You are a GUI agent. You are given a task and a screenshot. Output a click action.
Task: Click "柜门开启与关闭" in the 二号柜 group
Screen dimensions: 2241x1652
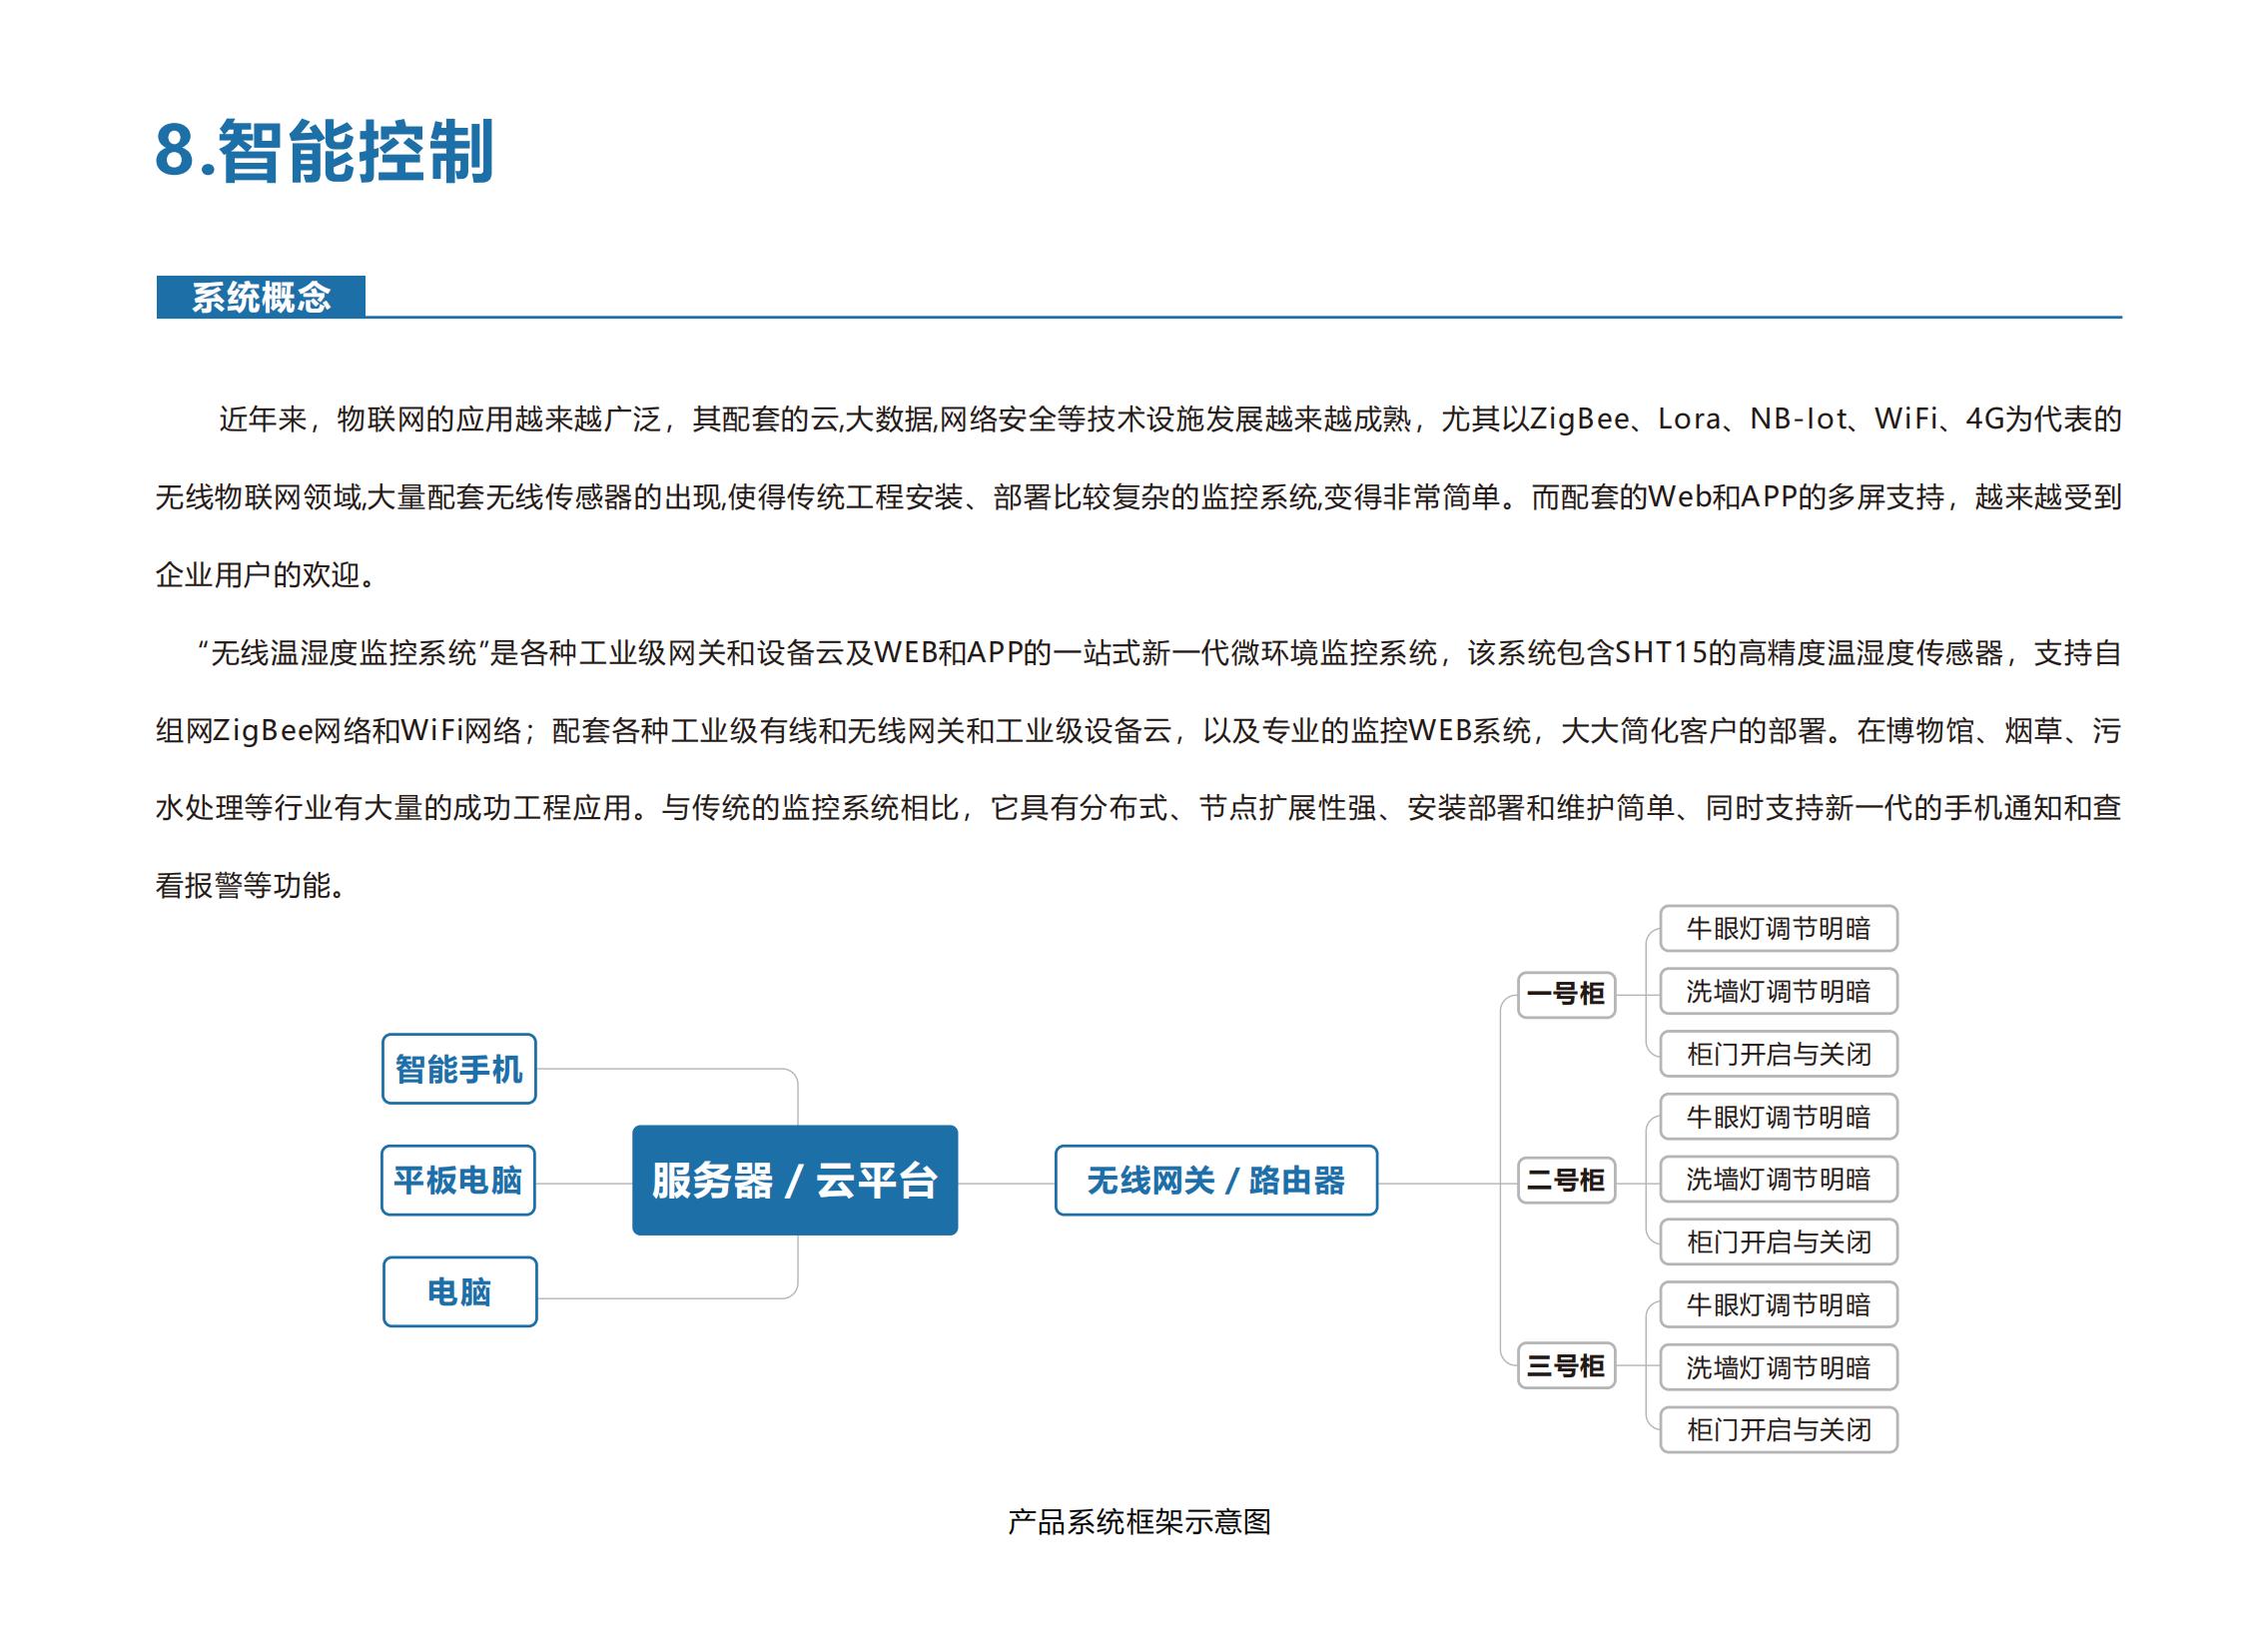[x=1778, y=1242]
